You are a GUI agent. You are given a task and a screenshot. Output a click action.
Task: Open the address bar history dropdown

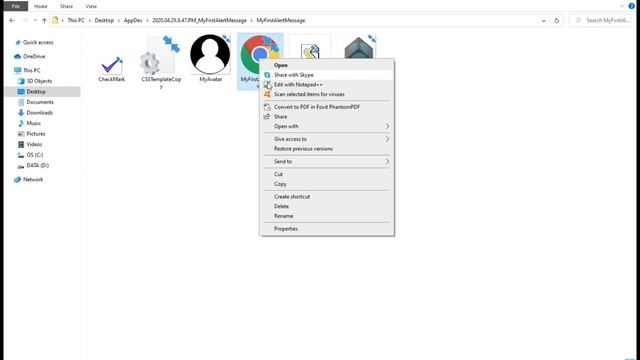[543, 20]
